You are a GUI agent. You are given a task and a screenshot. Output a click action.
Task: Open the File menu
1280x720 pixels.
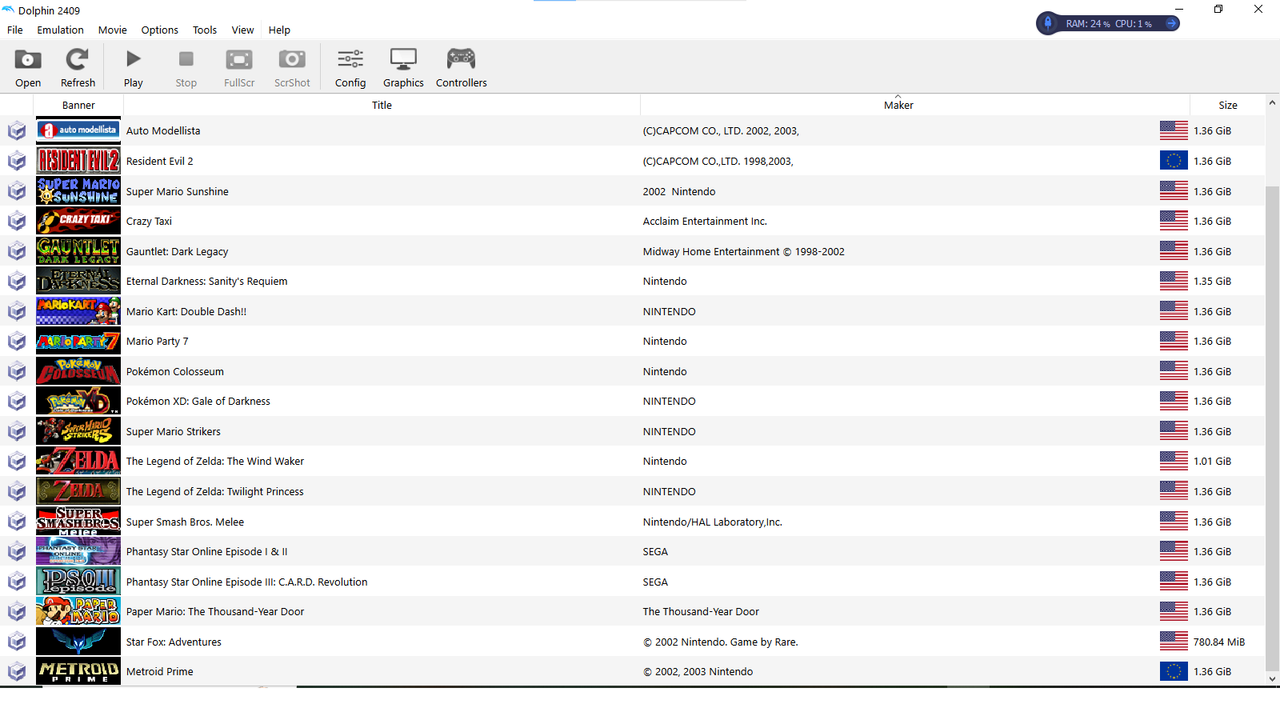(15, 30)
